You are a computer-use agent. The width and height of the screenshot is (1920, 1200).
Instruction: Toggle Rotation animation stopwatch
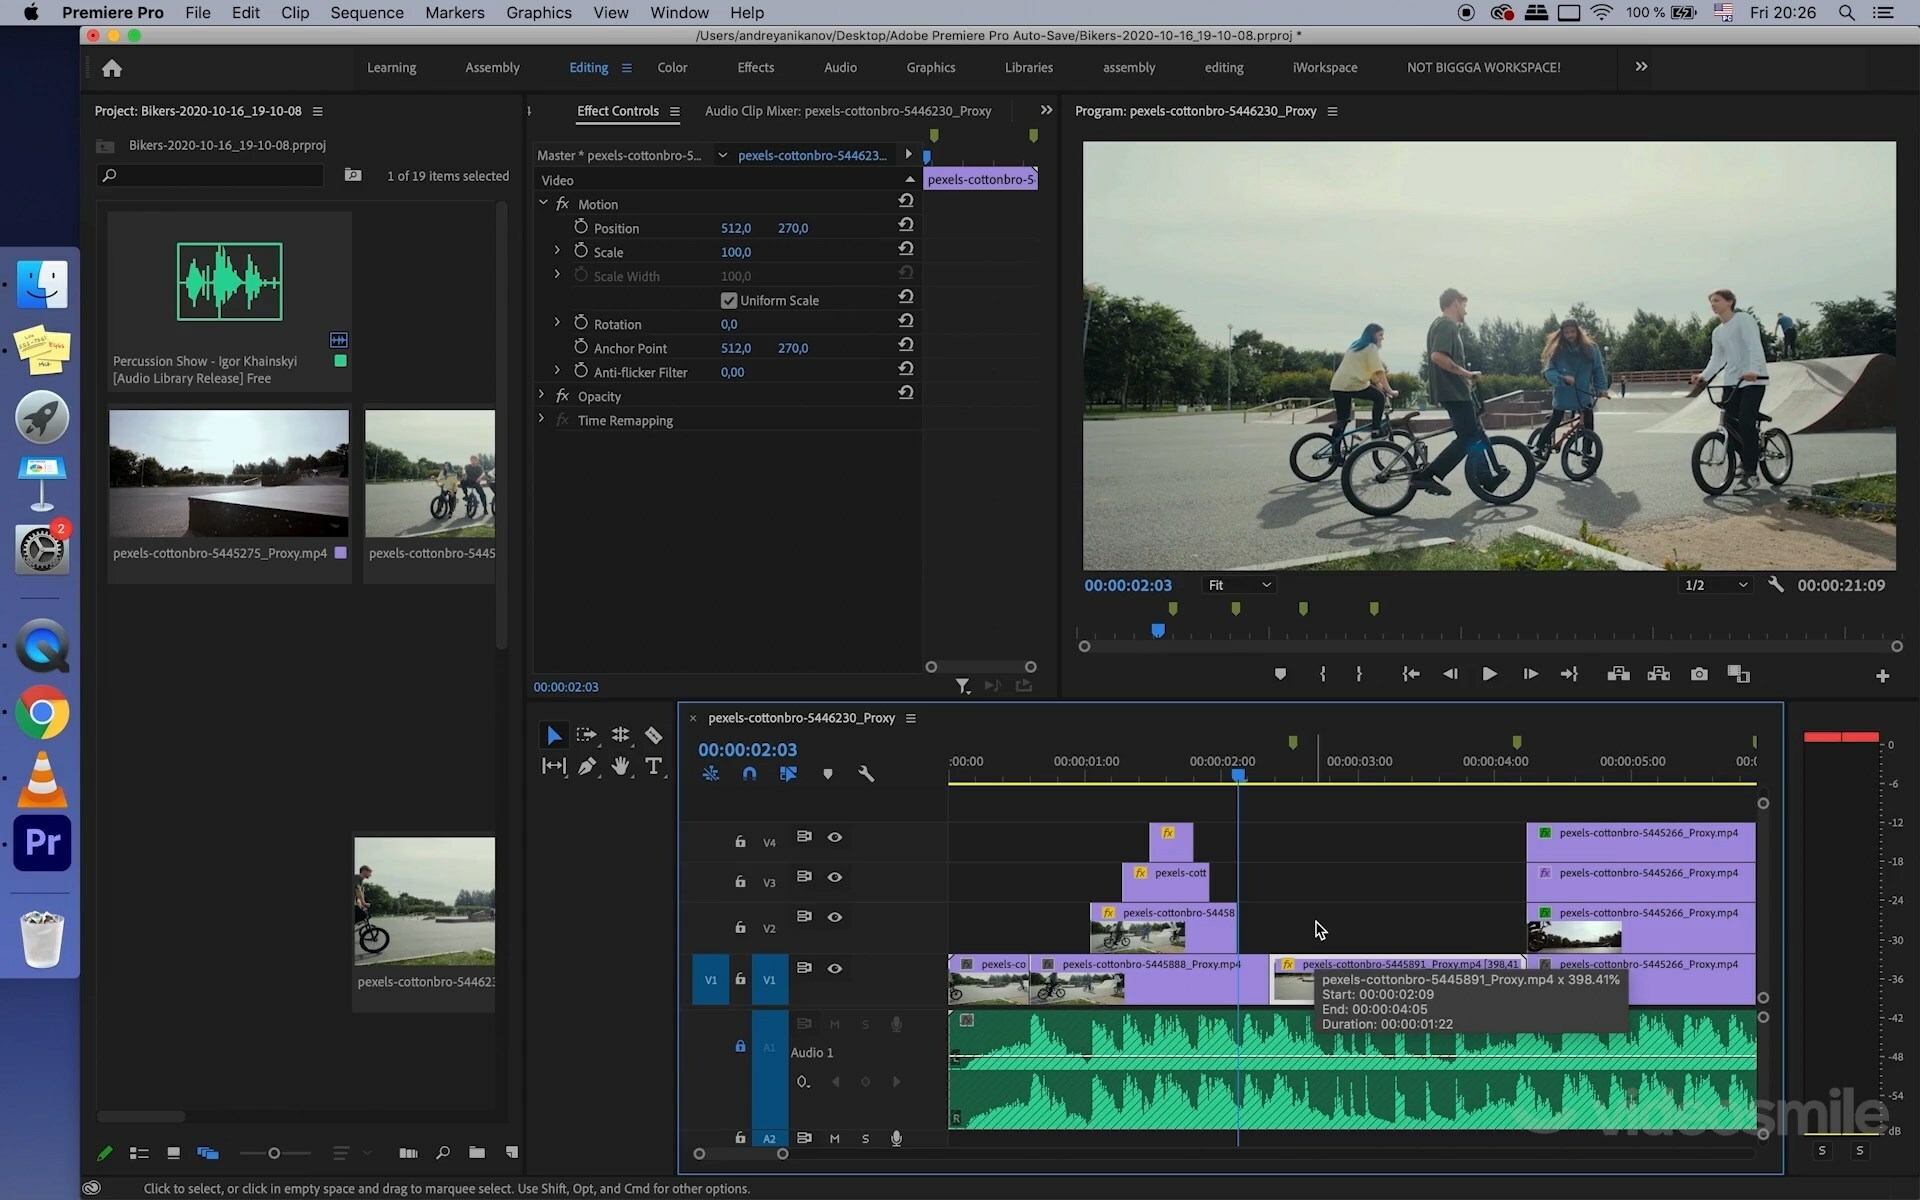(581, 323)
